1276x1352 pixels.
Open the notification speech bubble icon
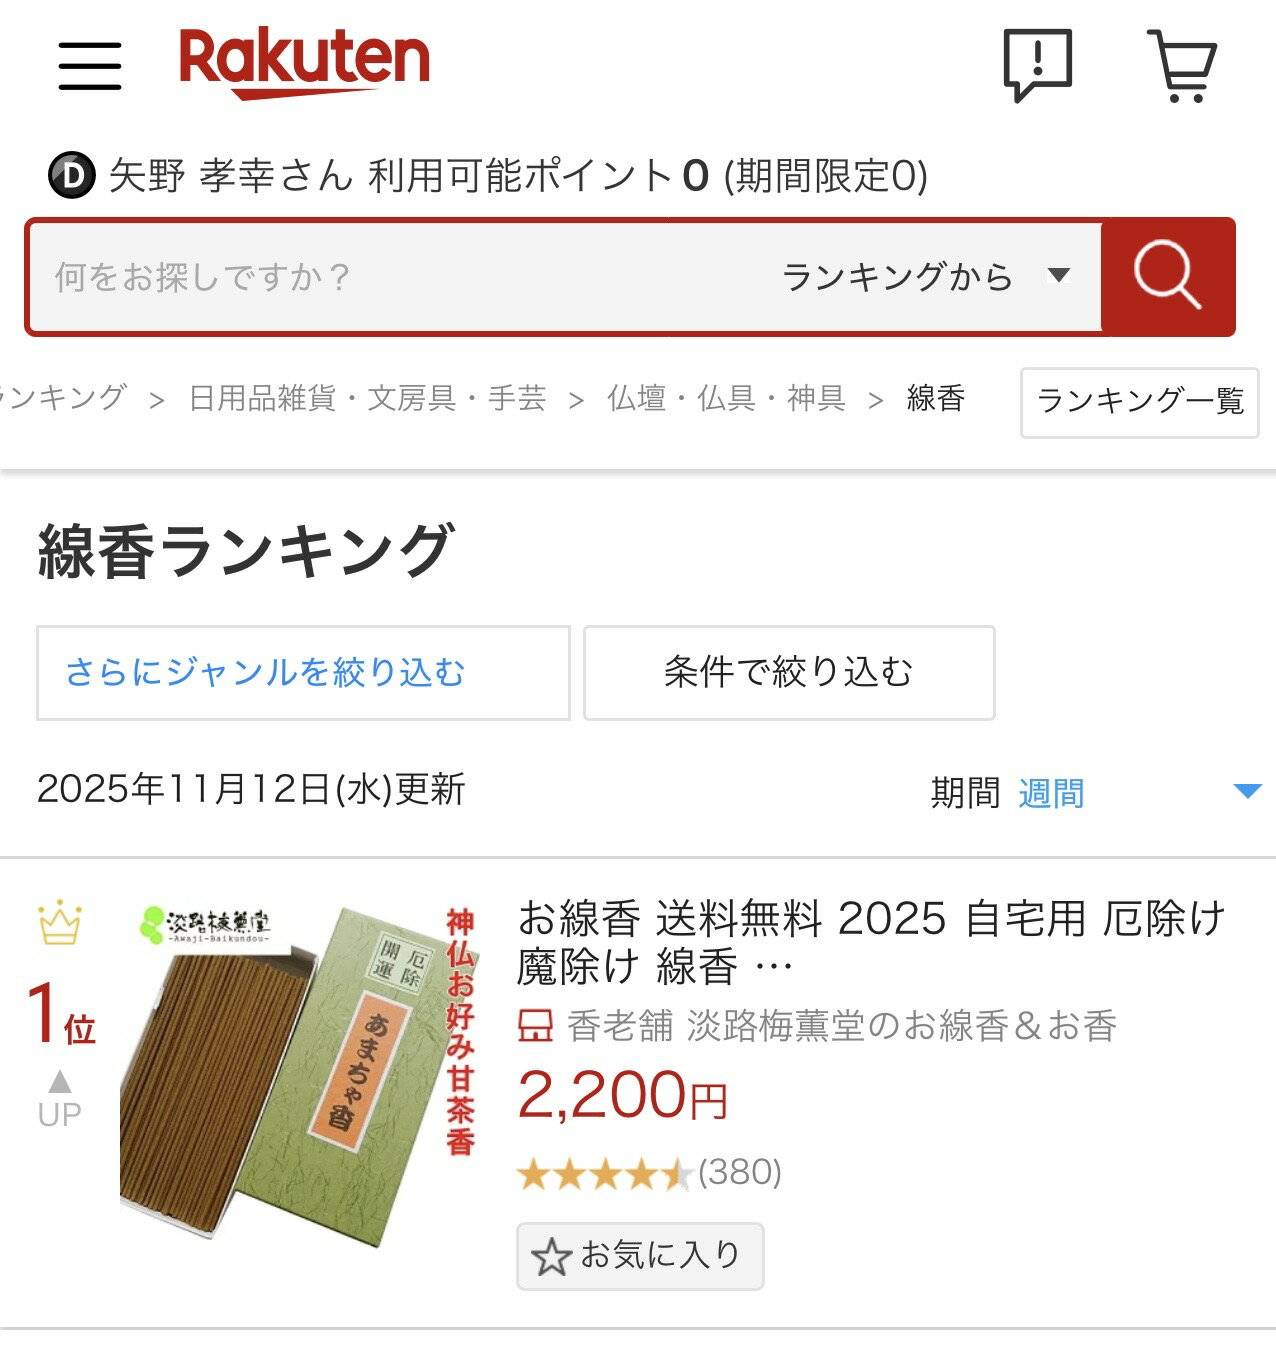(x=1038, y=65)
